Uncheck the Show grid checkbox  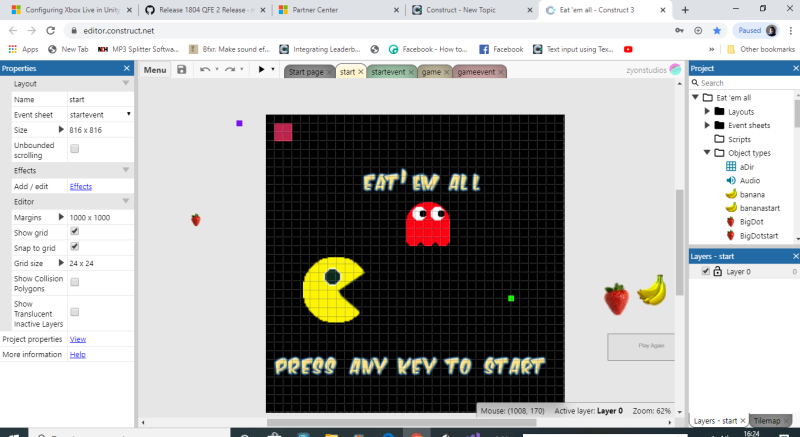click(74, 232)
